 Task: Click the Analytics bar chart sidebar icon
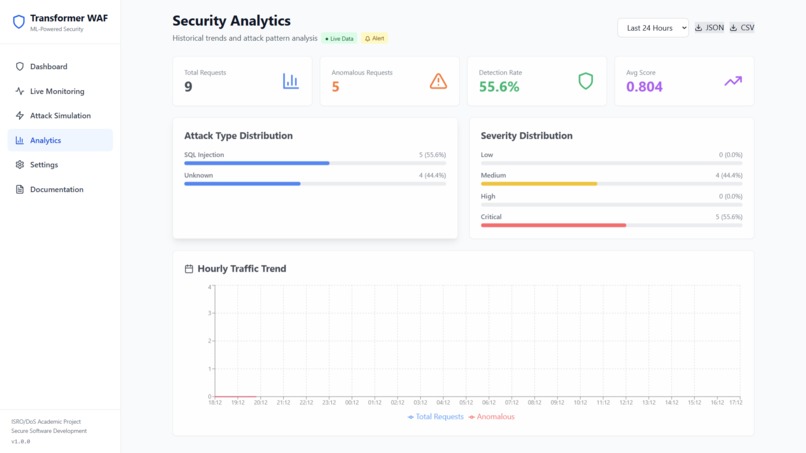click(x=20, y=140)
